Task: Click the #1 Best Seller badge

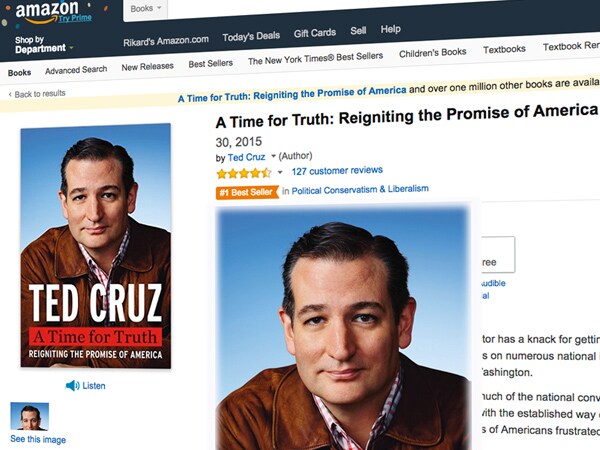Action: pyautogui.click(x=247, y=192)
